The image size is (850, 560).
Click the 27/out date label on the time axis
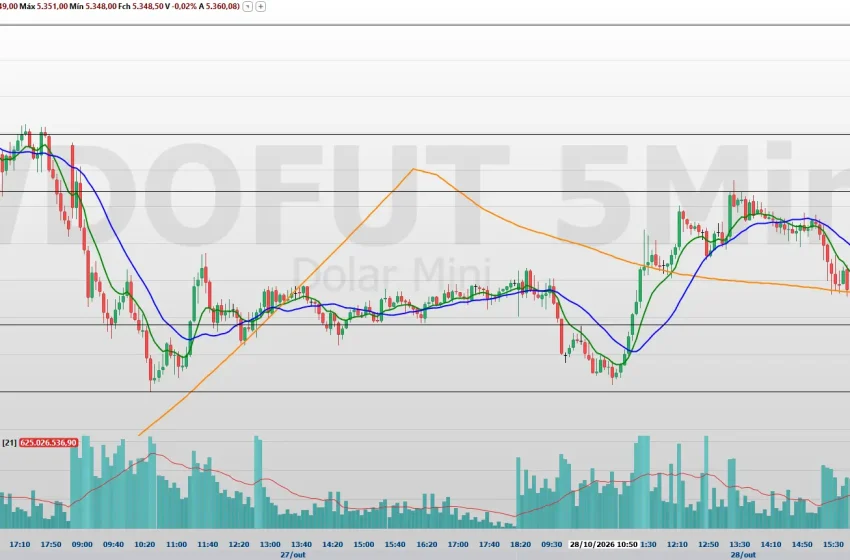[x=293, y=555]
